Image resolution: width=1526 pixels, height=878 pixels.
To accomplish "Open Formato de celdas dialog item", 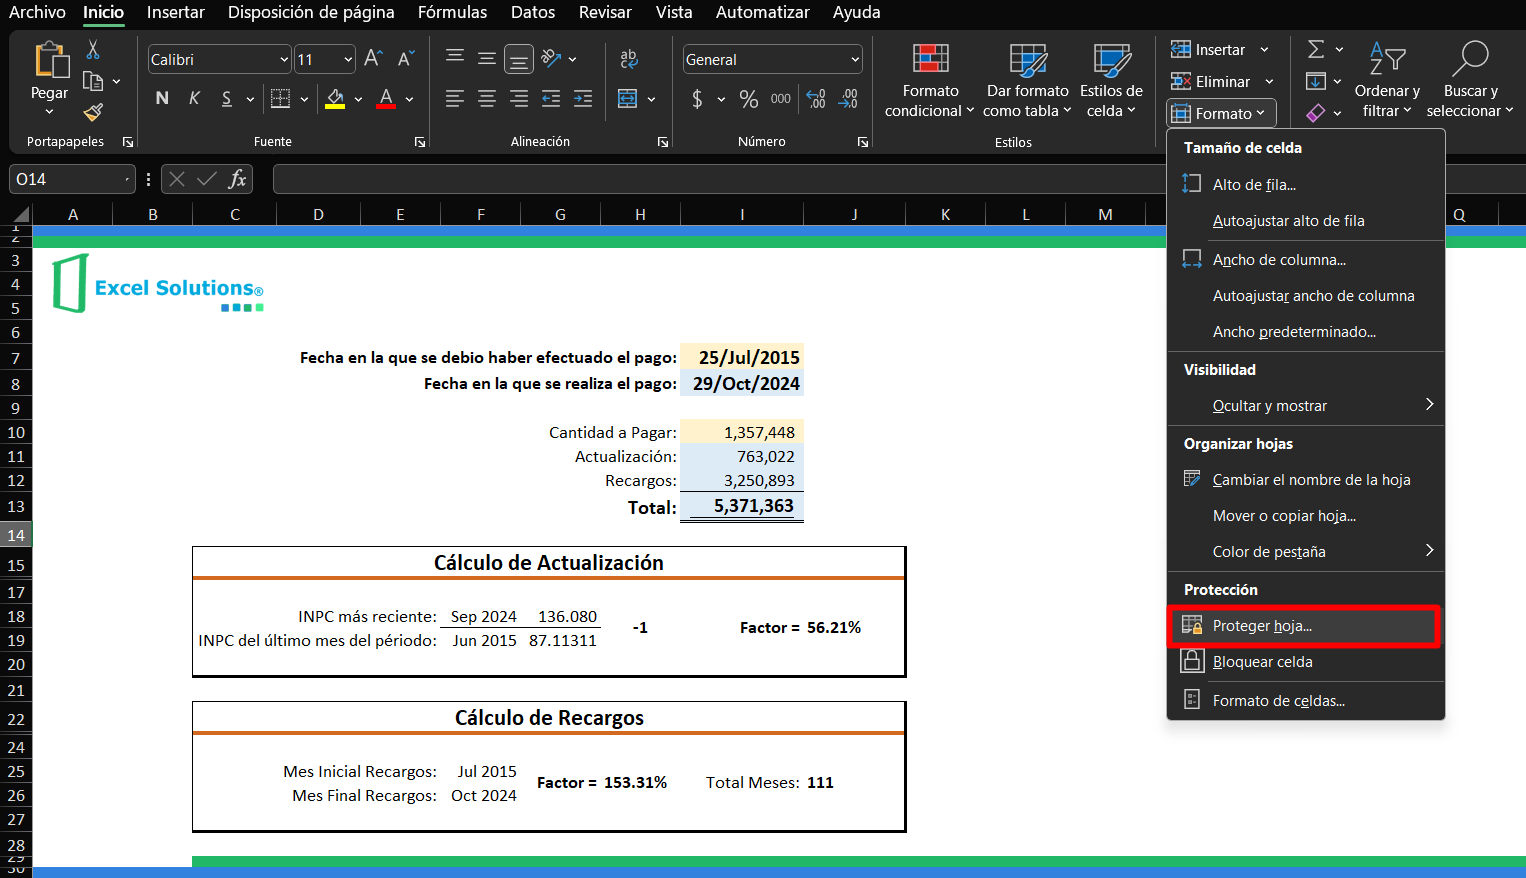I will 1306,701.
